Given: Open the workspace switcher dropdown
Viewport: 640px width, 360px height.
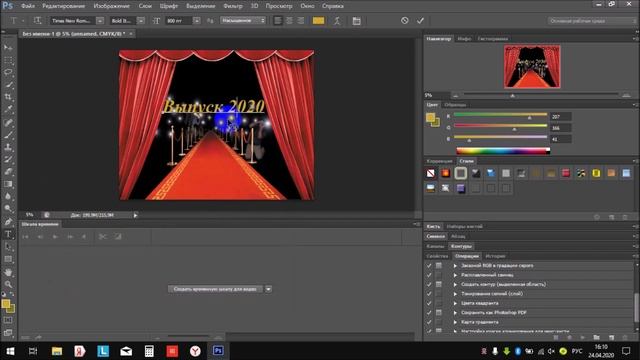Looking at the screenshot, I should 592,20.
